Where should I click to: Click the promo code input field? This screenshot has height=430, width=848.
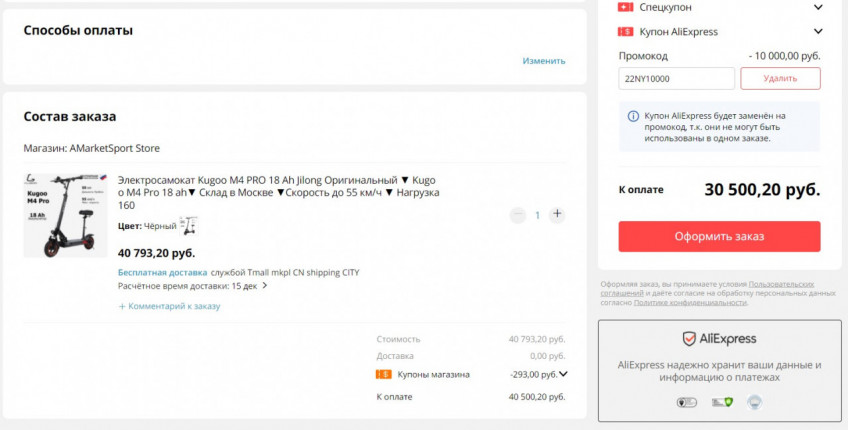point(676,78)
